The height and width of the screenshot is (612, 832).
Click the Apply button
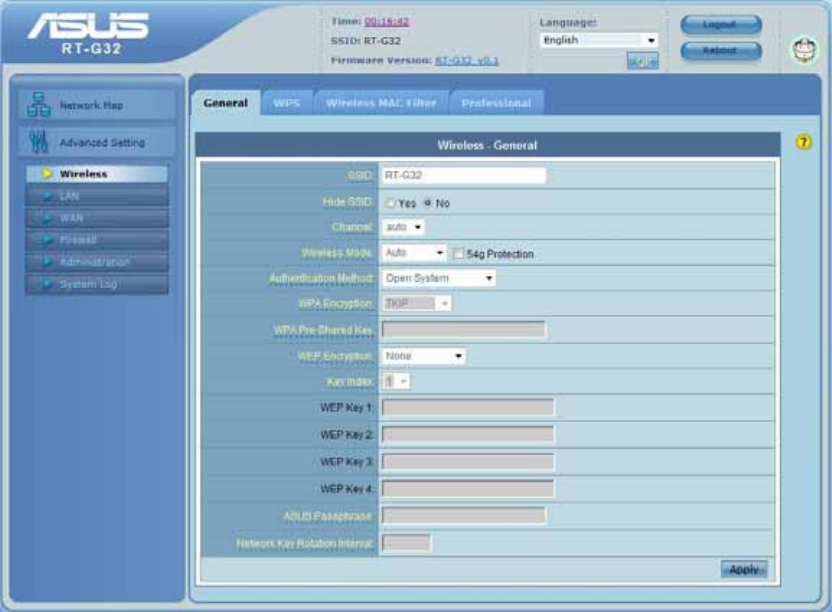[x=744, y=569]
